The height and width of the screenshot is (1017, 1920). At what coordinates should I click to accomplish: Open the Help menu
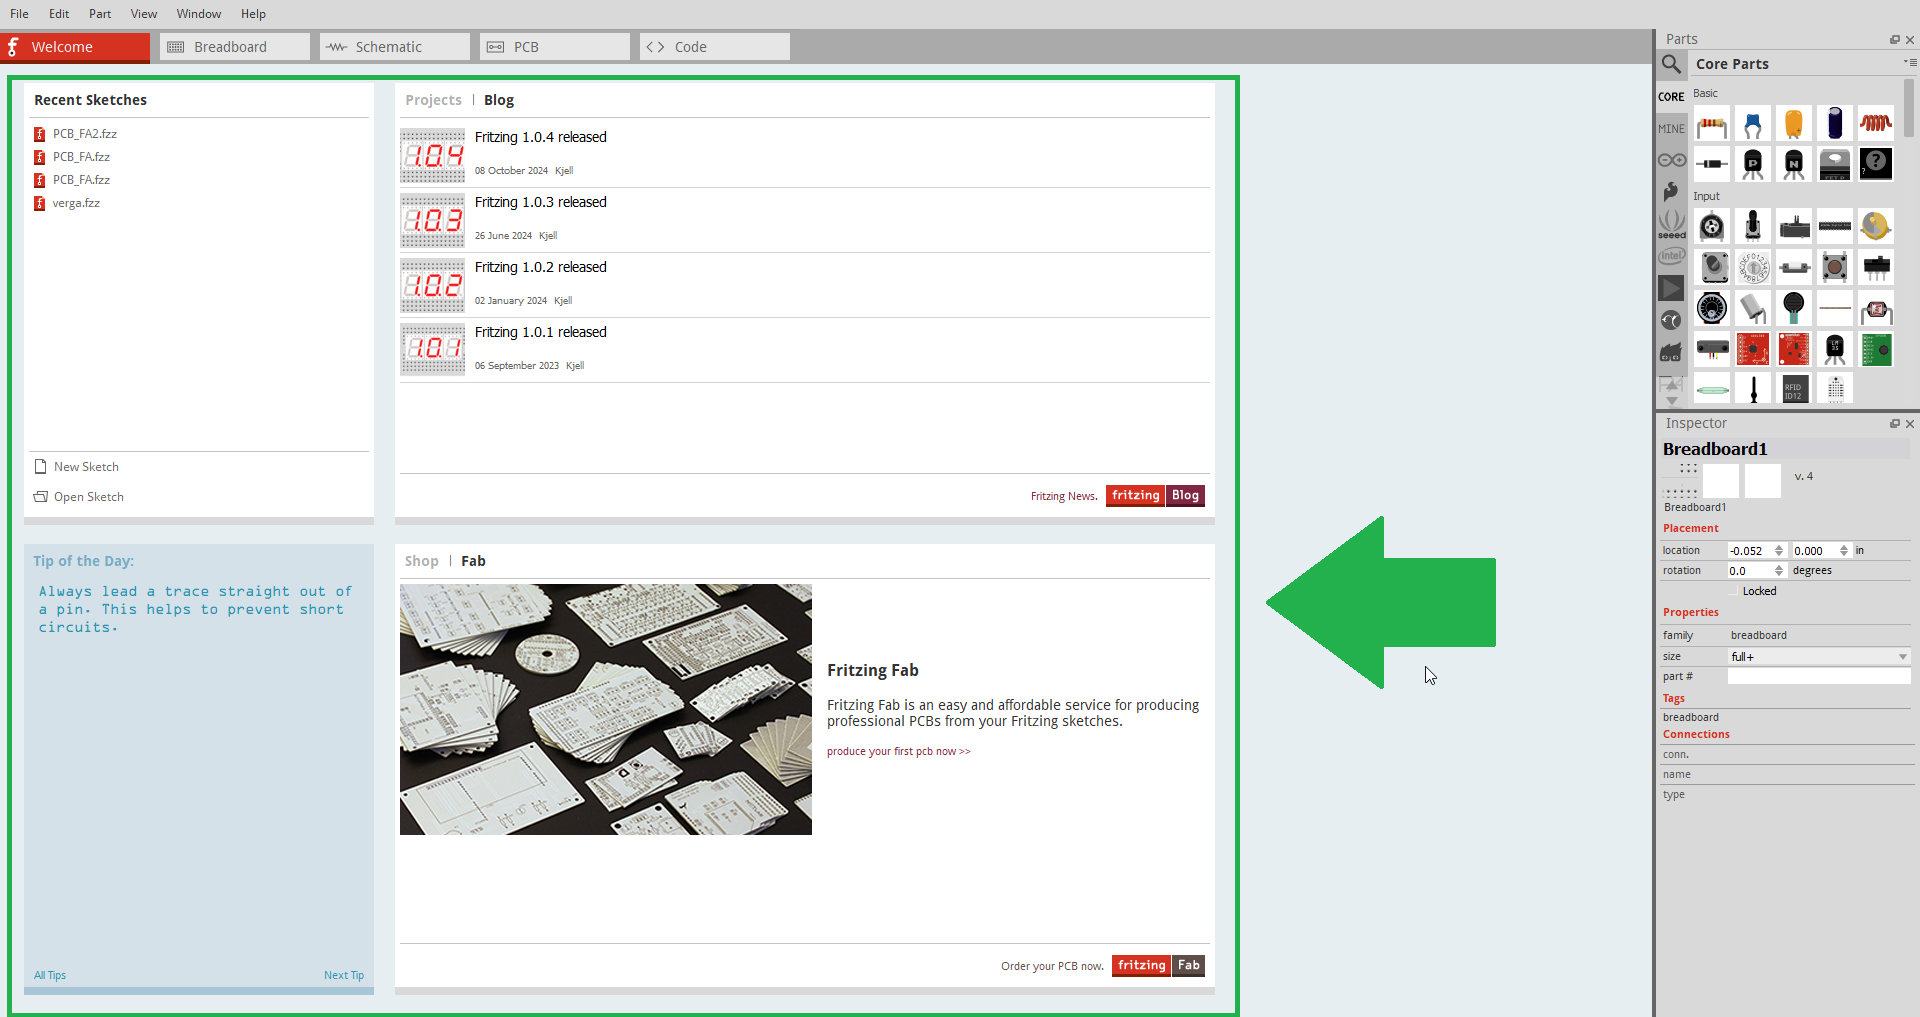(253, 14)
